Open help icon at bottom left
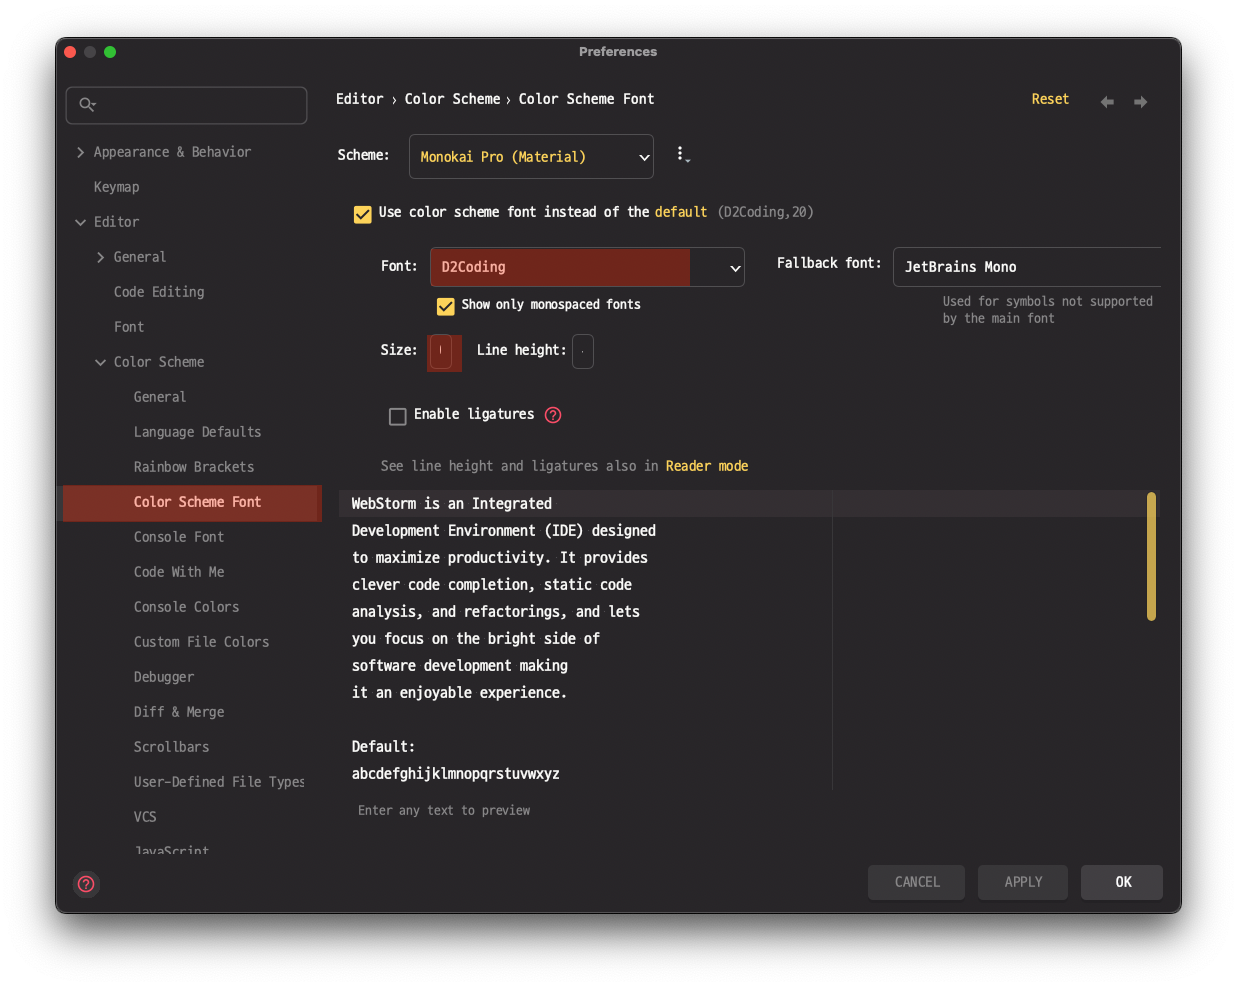 pos(86,884)
